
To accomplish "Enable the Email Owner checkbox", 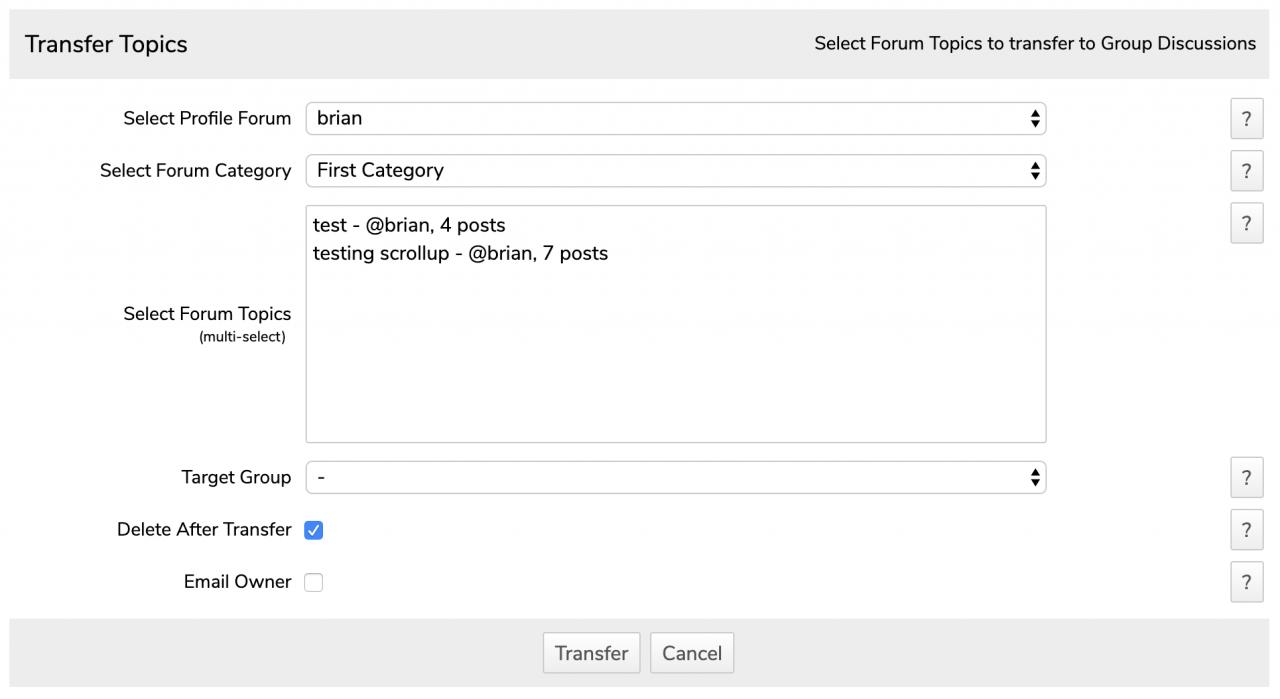I will click(314, 582).
